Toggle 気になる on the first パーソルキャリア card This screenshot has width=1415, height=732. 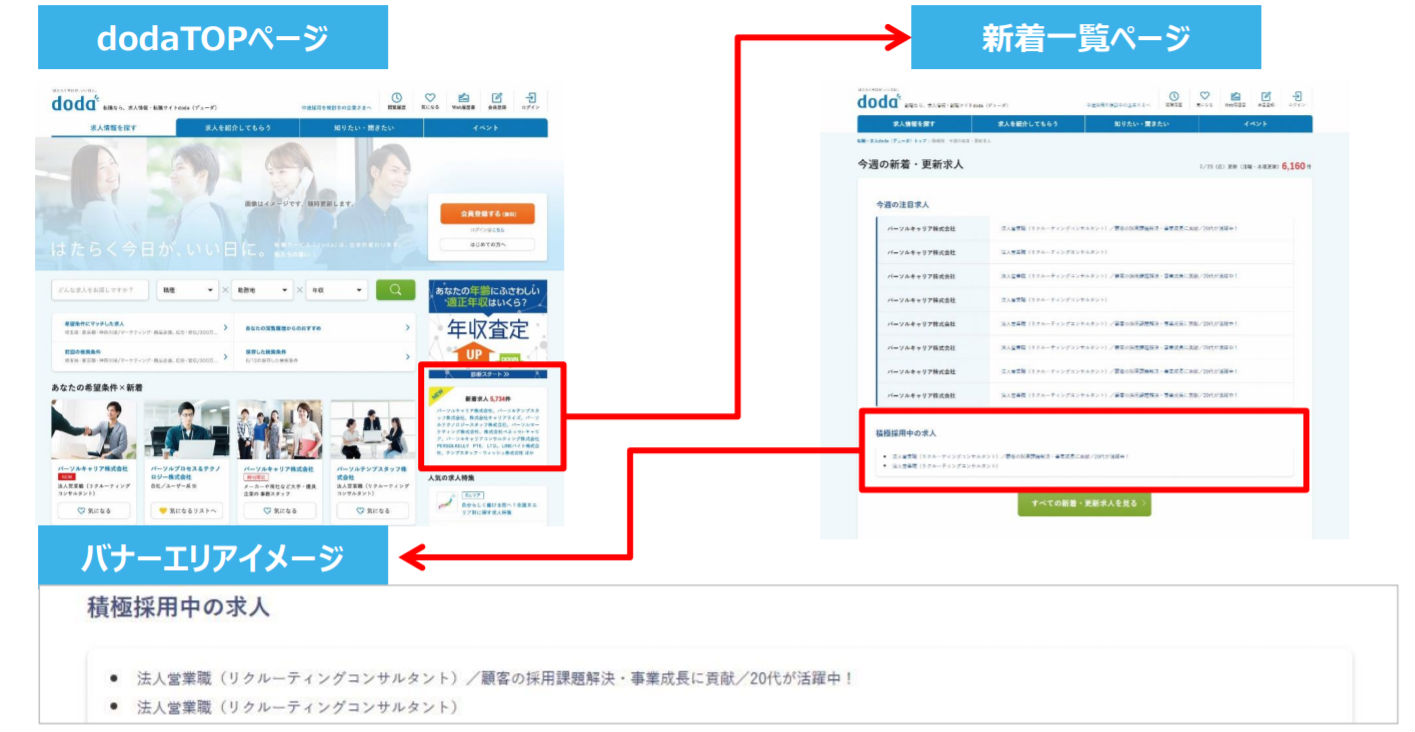[92, 511]
